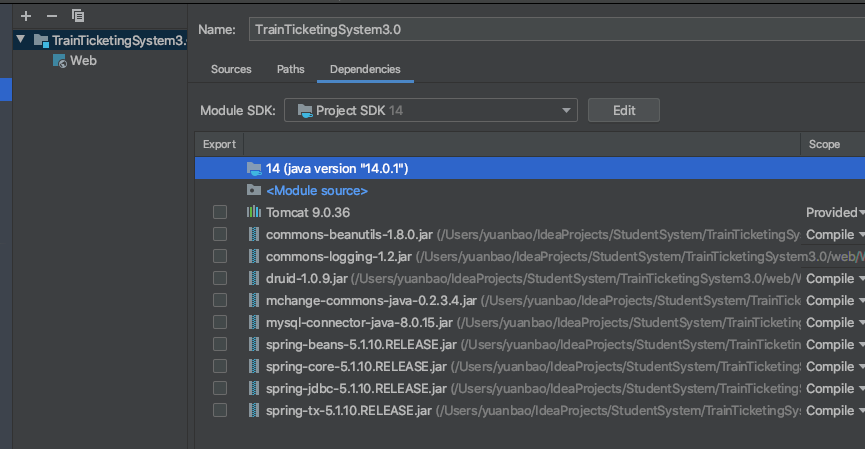Viewport: 865px width, 449px height.
Task: Change scope of mchange-commons-java jar
Action: (x=835, y=301)
